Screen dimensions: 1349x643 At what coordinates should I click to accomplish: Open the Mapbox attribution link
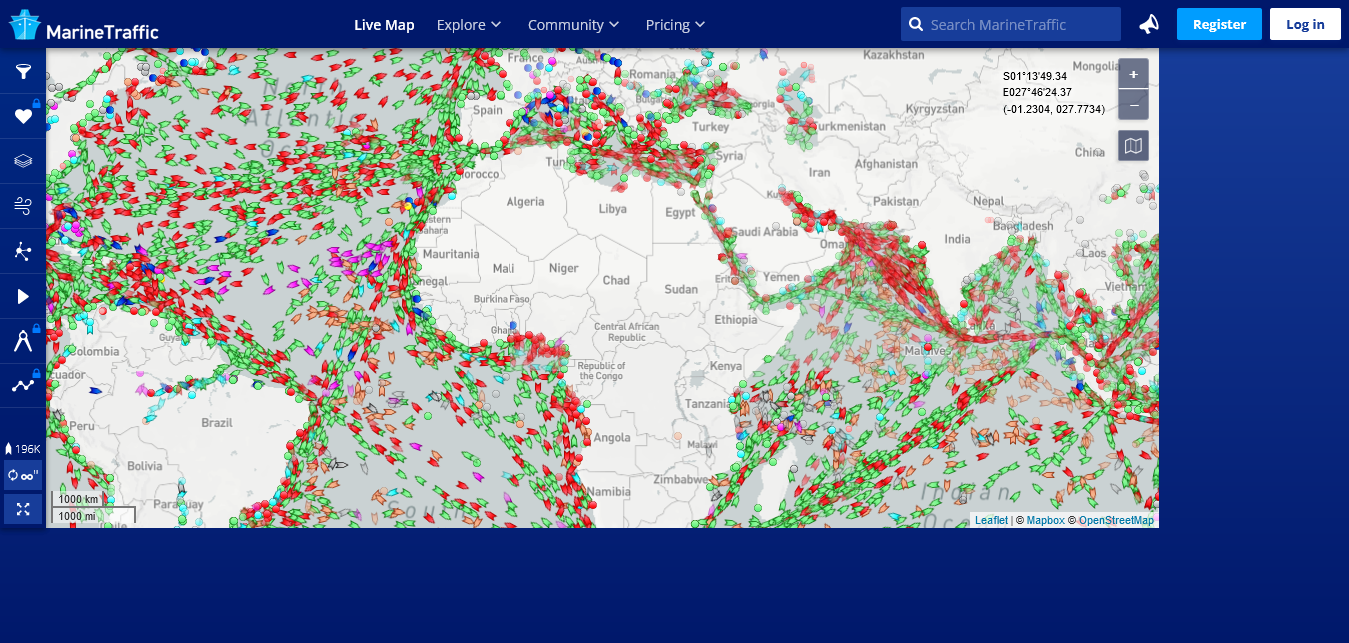[x=1045, y=520]
